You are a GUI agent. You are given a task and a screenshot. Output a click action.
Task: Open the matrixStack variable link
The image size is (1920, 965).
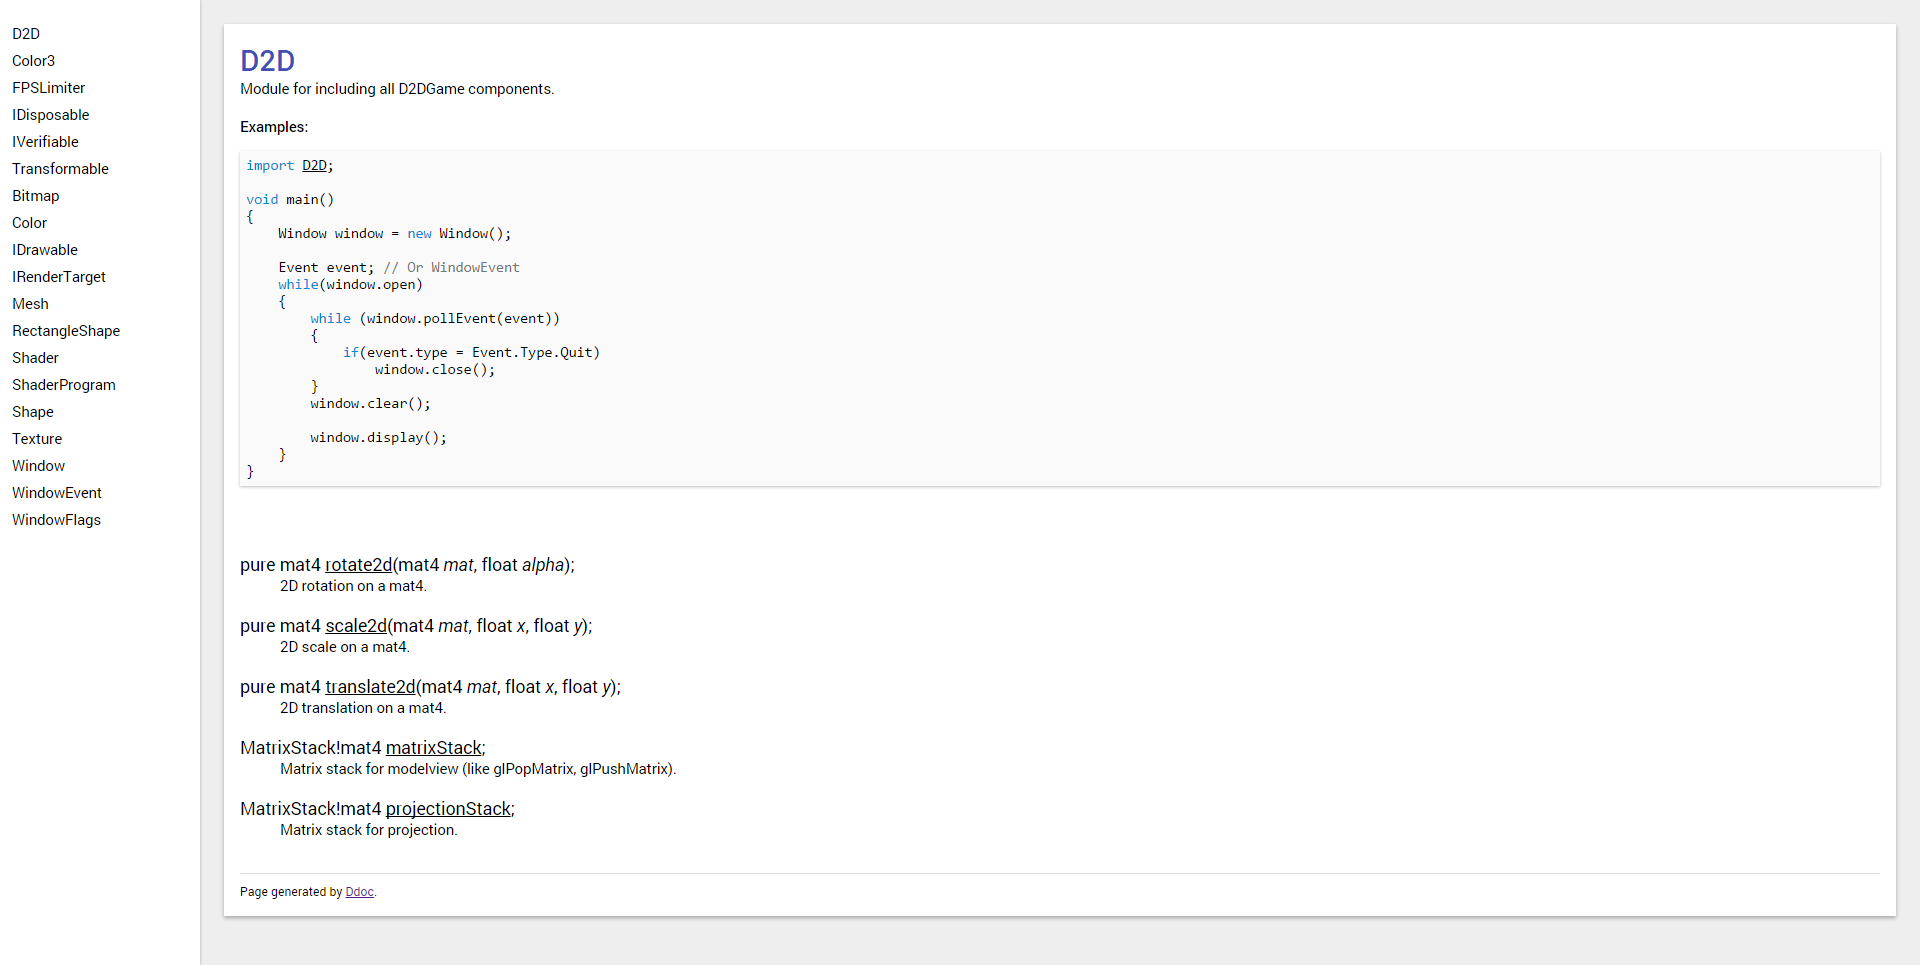coord(434,748)
